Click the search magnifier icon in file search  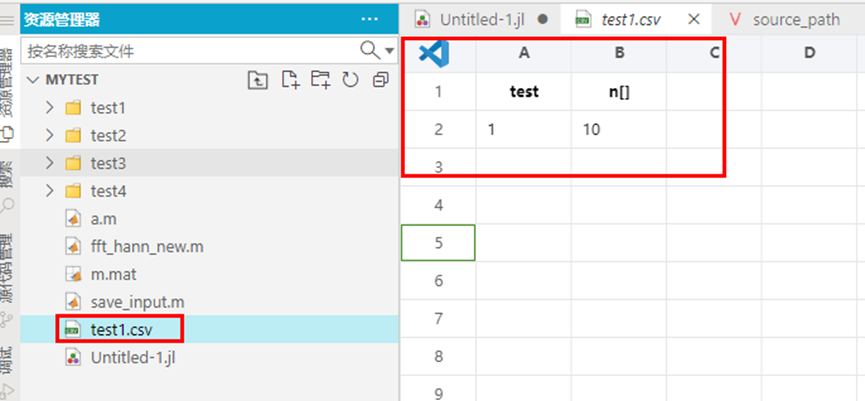[370, 51]
